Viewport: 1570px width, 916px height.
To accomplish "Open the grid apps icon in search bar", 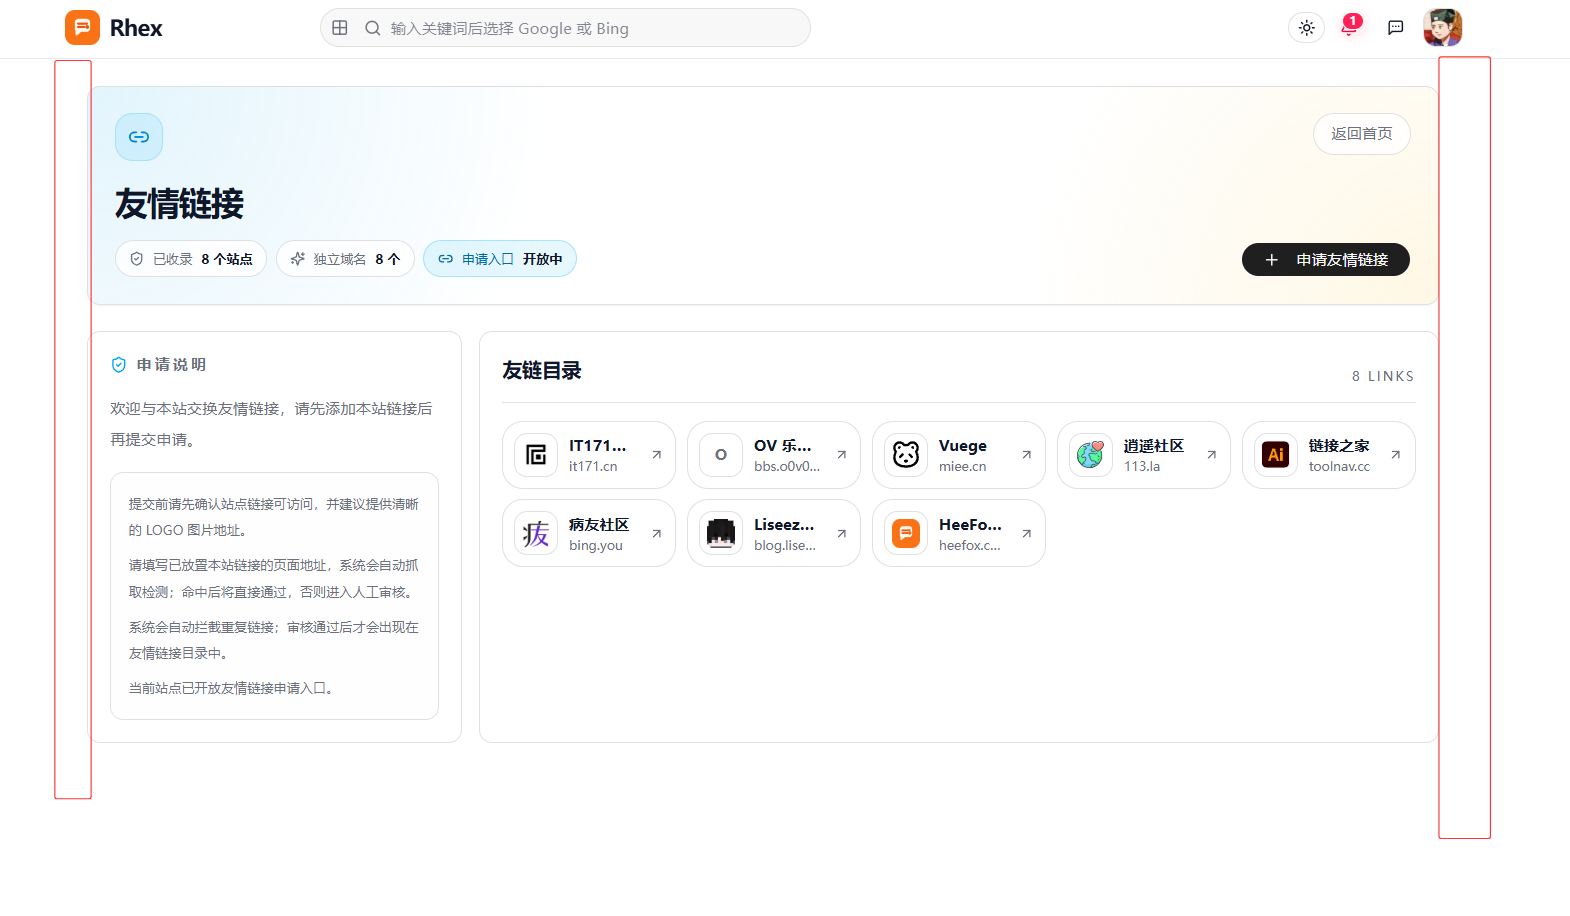I will [x=340, y=28].
